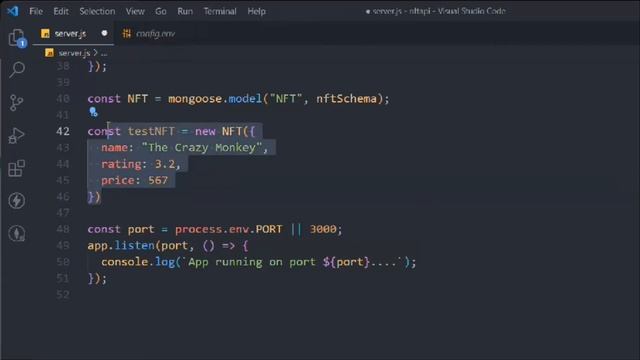This screenshot has height=360, width=640.
Task: Click the "model" method on line 40
Action: pyautogui.click(x=245, y=99)
